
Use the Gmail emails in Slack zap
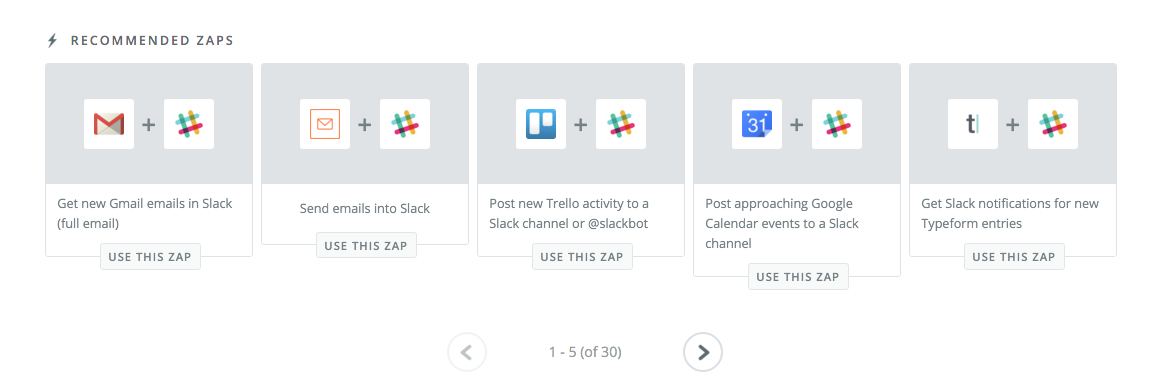click(150, 257)
